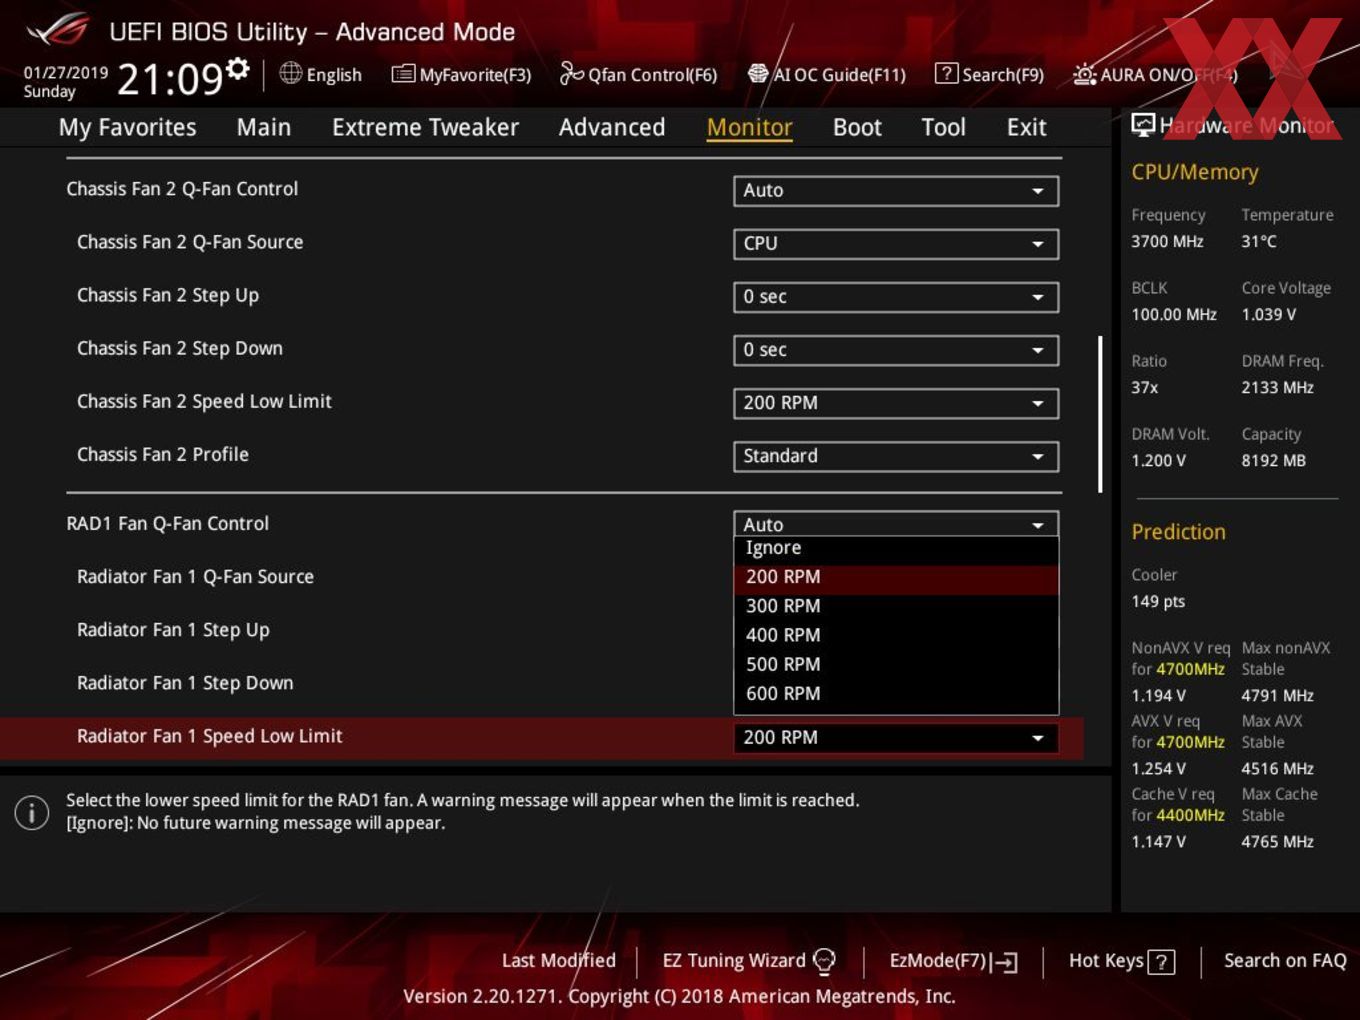Open Search on FAQ link

(1285, 961)
